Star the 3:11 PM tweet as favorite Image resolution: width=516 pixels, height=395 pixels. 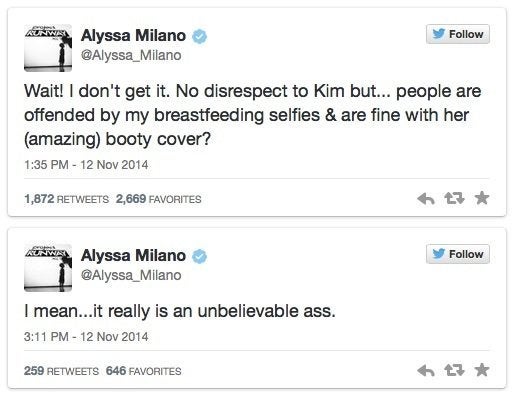click(x=482, y=370)
